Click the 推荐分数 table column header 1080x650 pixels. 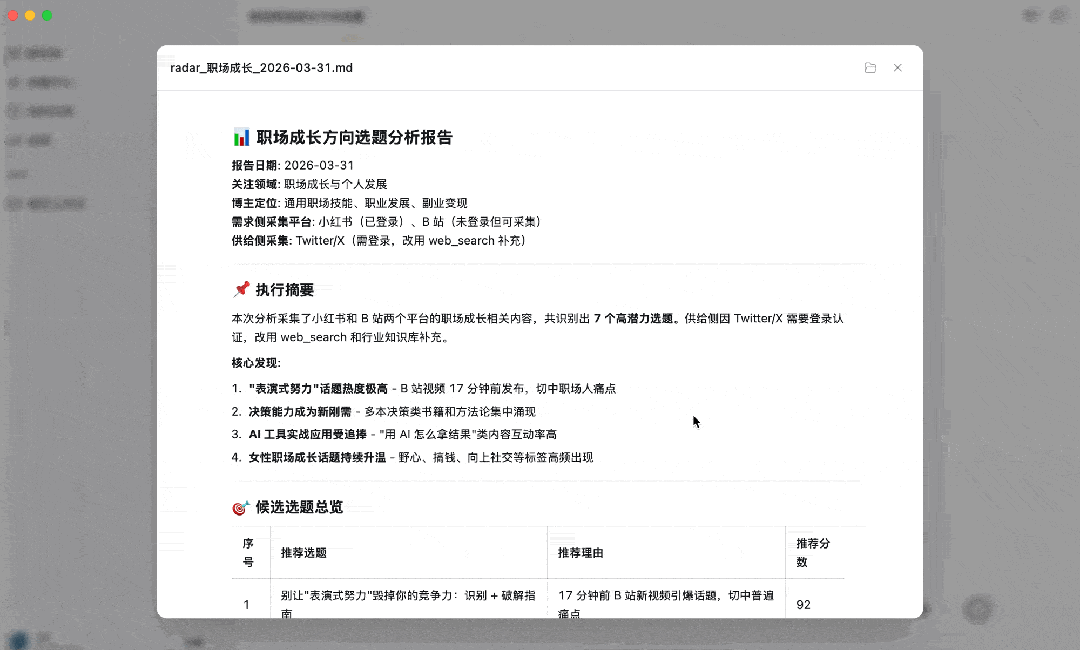pos(810,552)
